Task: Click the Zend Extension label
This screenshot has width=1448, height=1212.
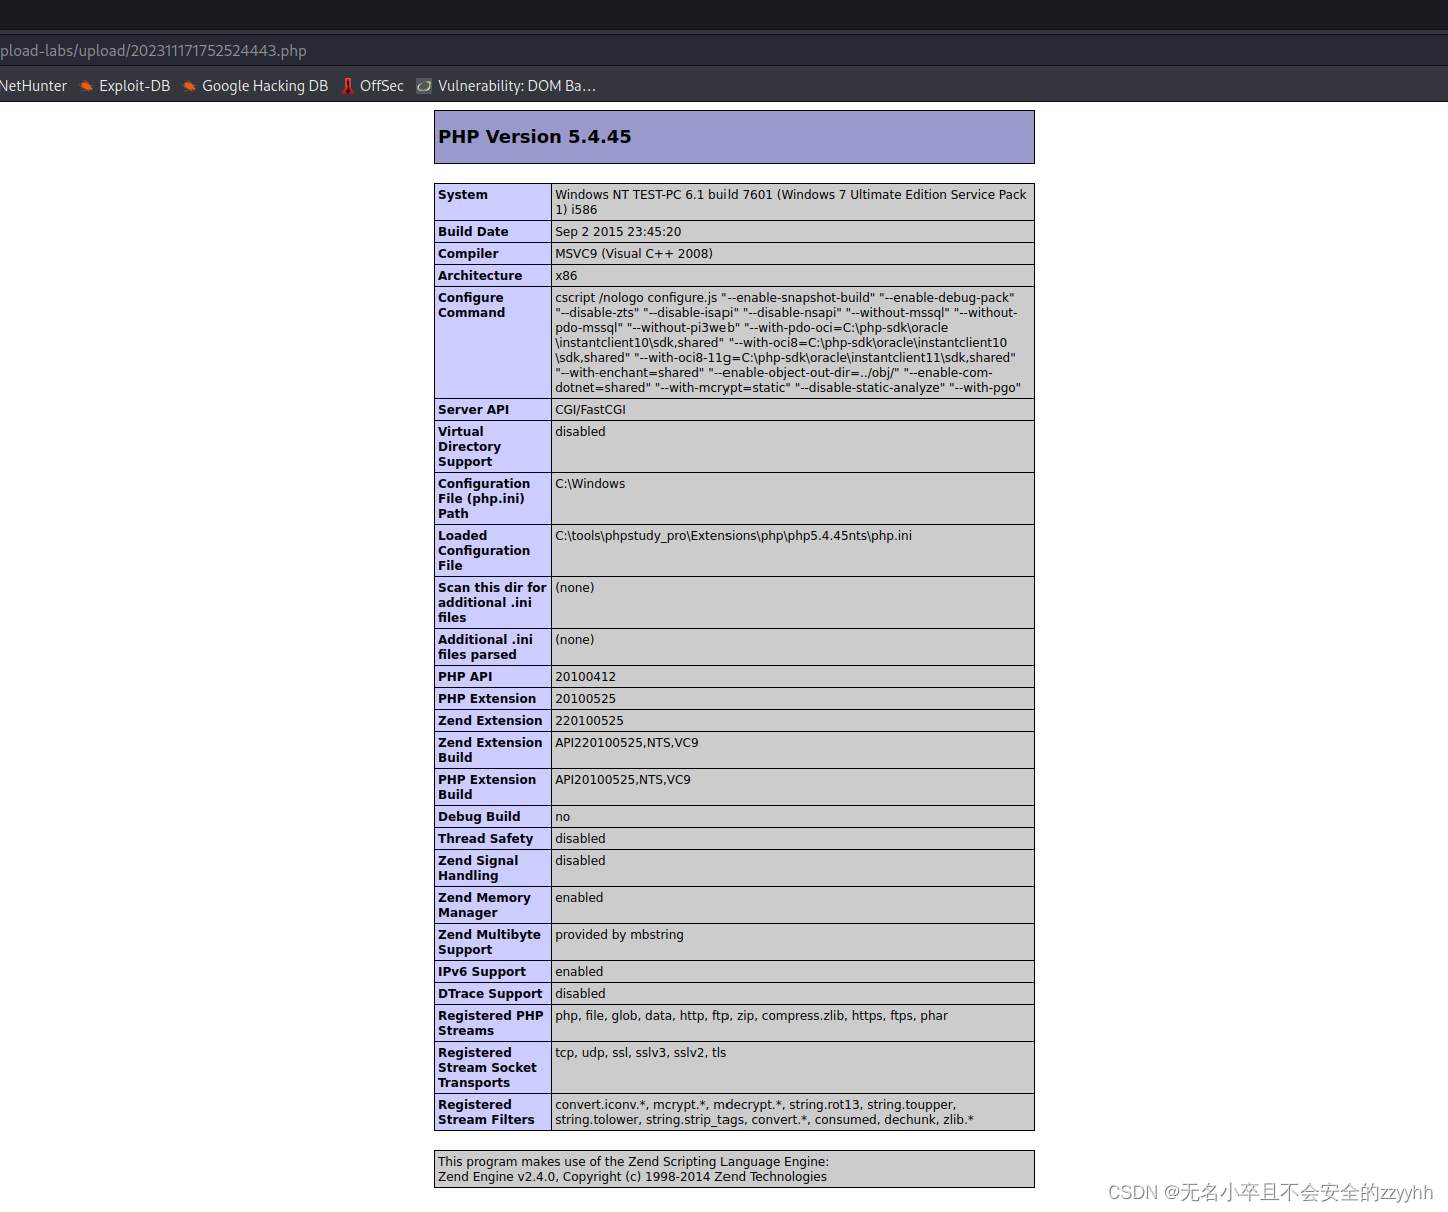Action: coord(490,721)
